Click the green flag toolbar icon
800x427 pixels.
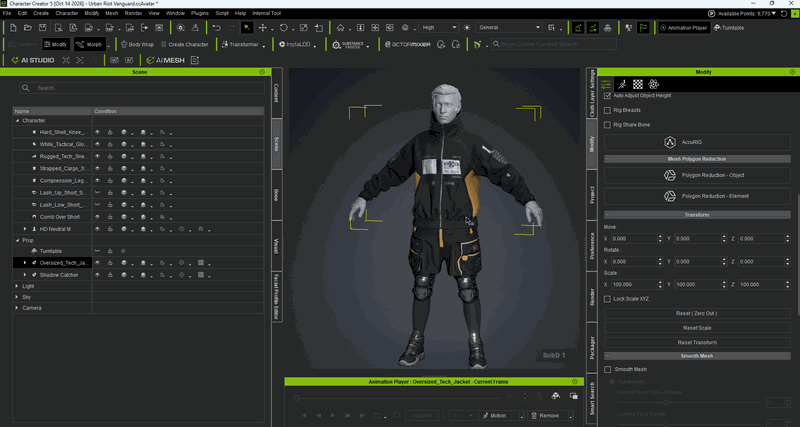(643, 28)
